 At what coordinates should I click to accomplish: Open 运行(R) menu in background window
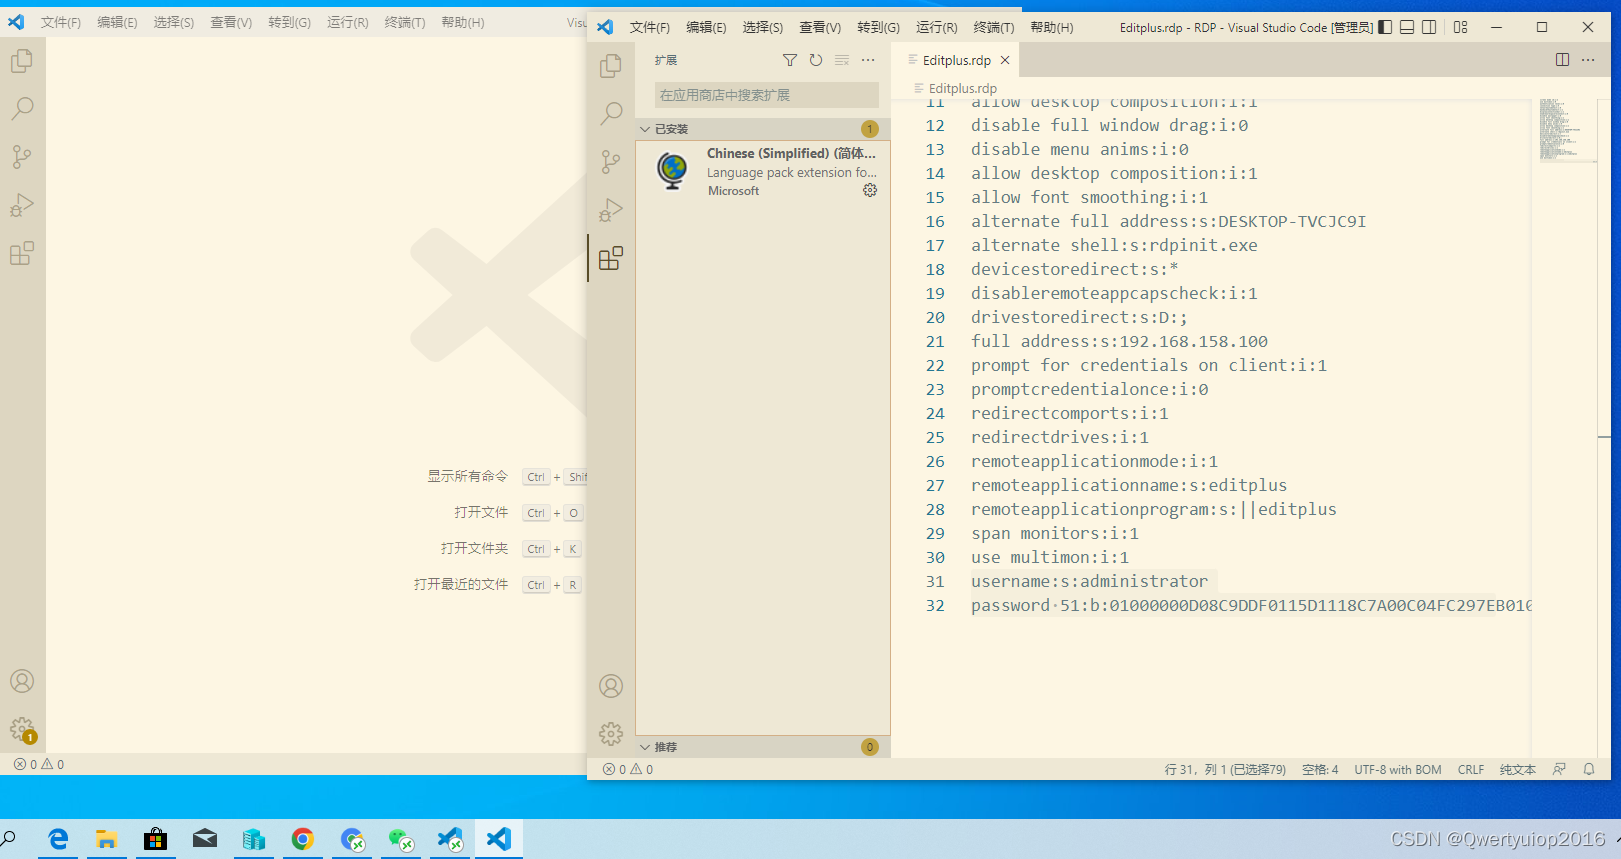pyautogui.click(x=348, y=22)
